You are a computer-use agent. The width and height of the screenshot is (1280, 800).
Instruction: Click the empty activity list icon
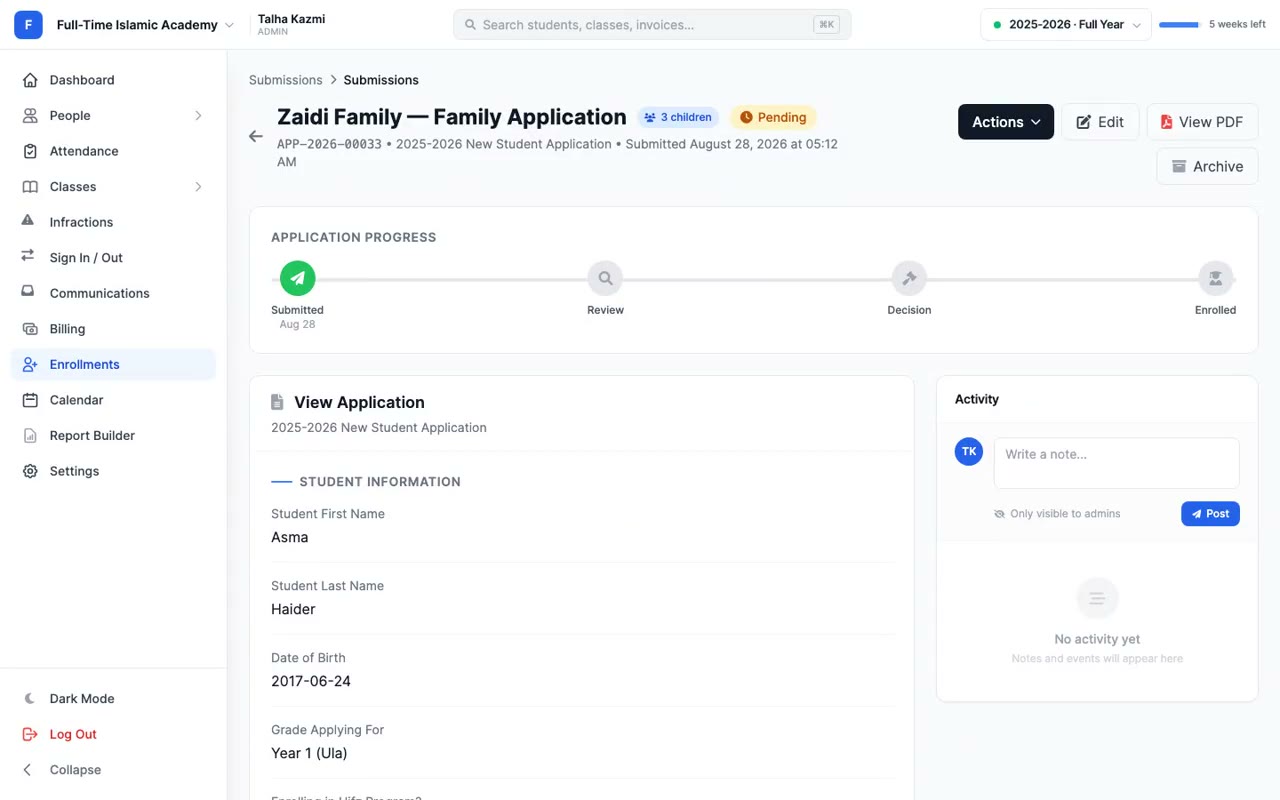pyautogui.click(x=1097, y=598)
